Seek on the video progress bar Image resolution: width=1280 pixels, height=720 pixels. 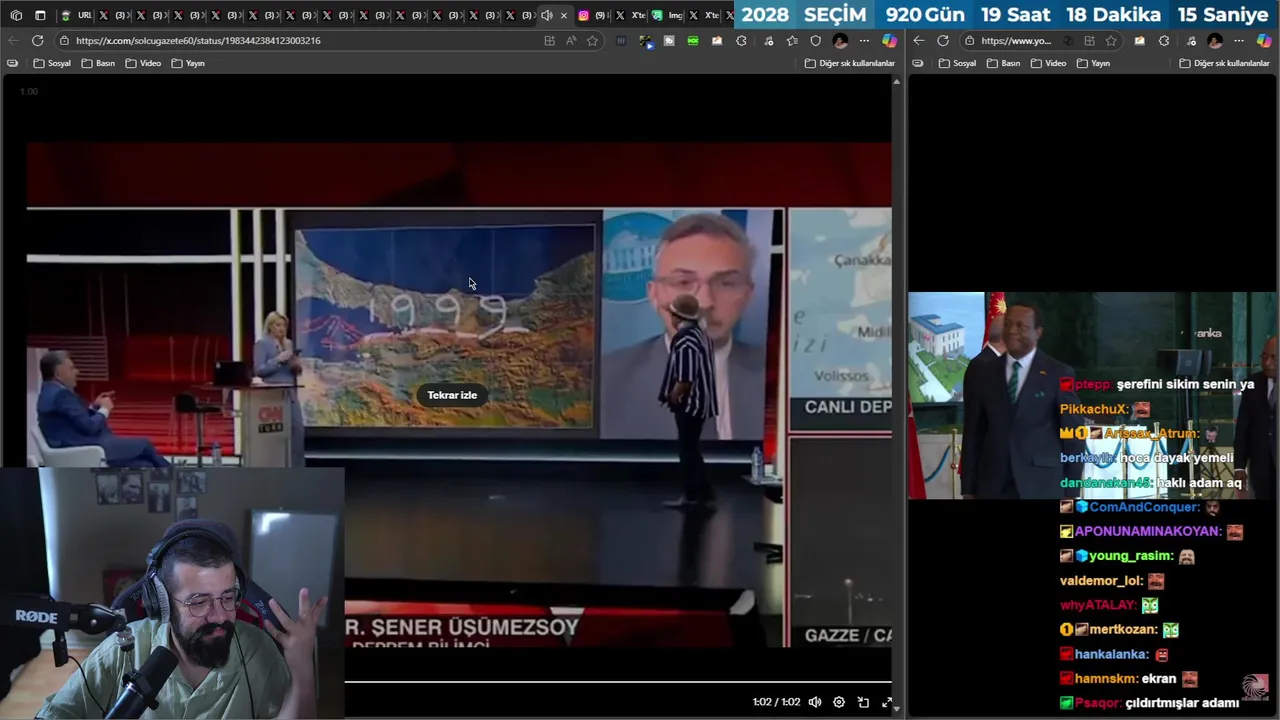click(617, 682)
